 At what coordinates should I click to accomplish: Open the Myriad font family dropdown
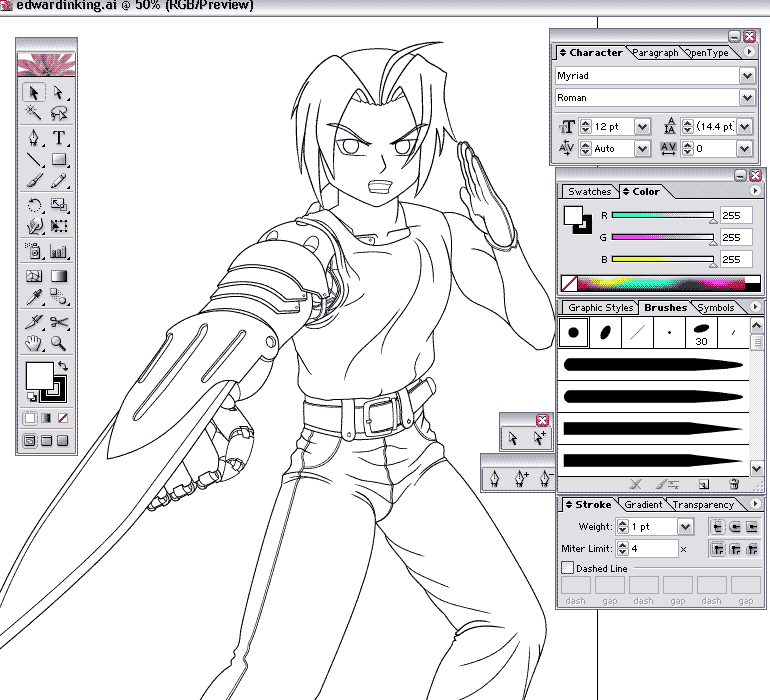pos(747,76)
